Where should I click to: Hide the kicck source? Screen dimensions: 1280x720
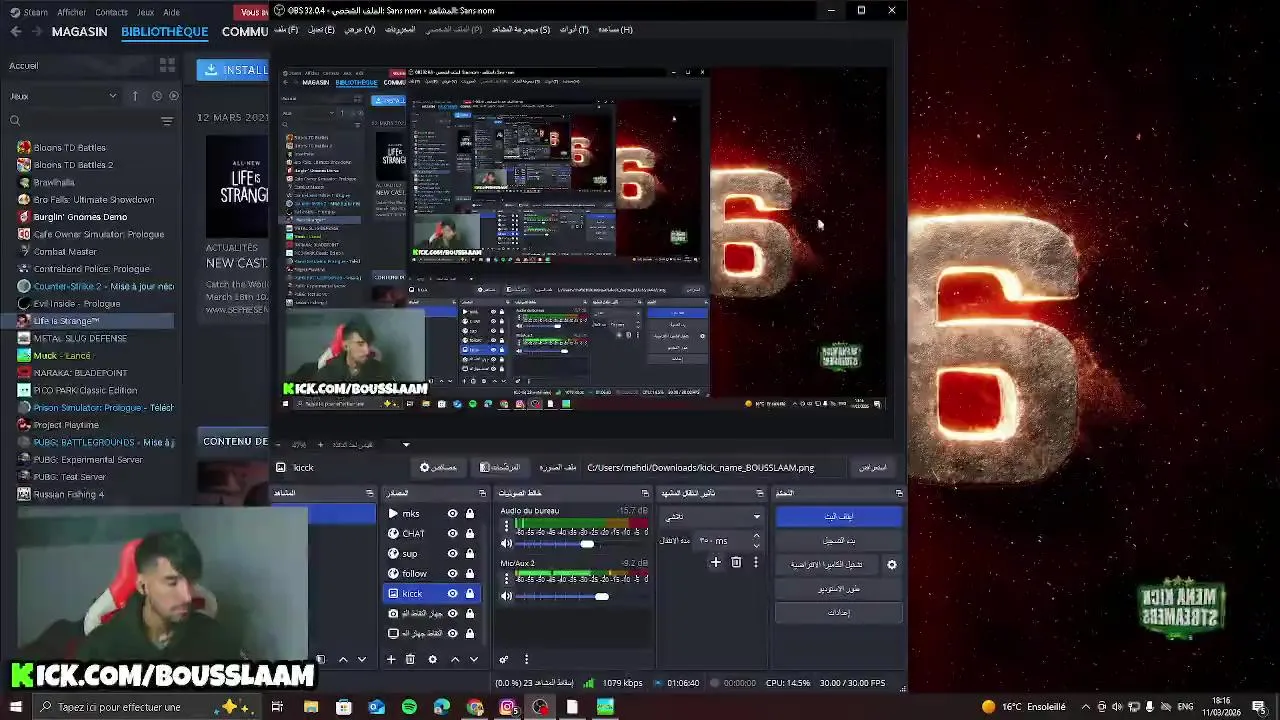point(452,593)
